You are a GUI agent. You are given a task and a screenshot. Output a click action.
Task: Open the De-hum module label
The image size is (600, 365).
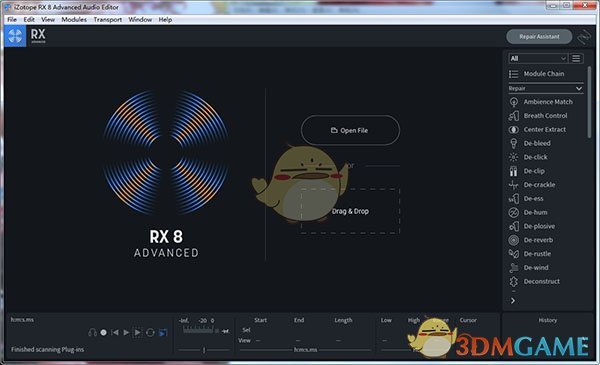point(535,212)
